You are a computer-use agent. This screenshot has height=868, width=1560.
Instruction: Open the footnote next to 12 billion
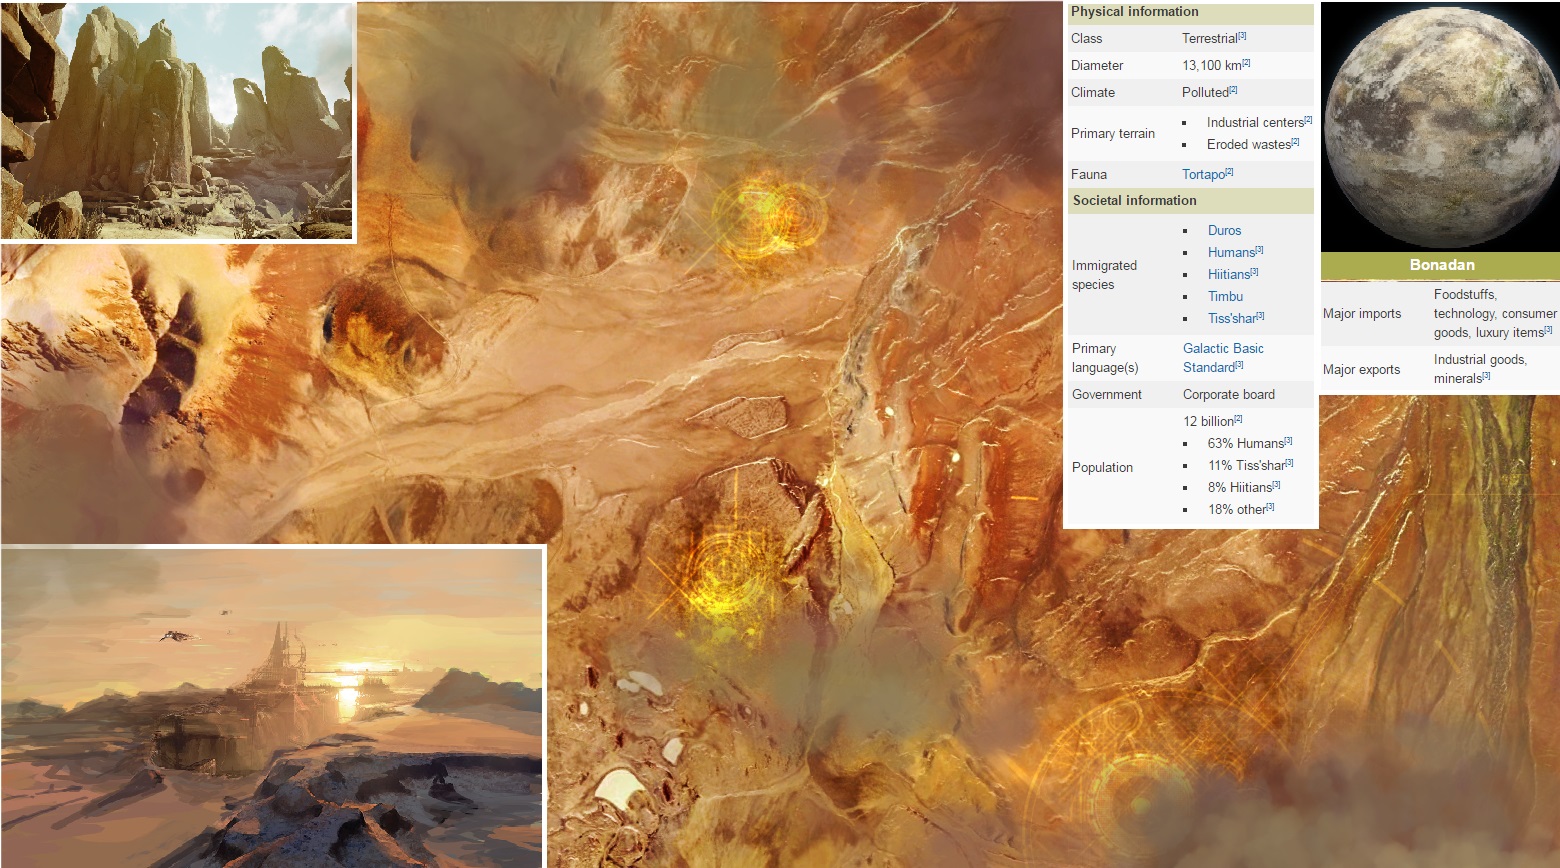click(x=1239, y=419)
